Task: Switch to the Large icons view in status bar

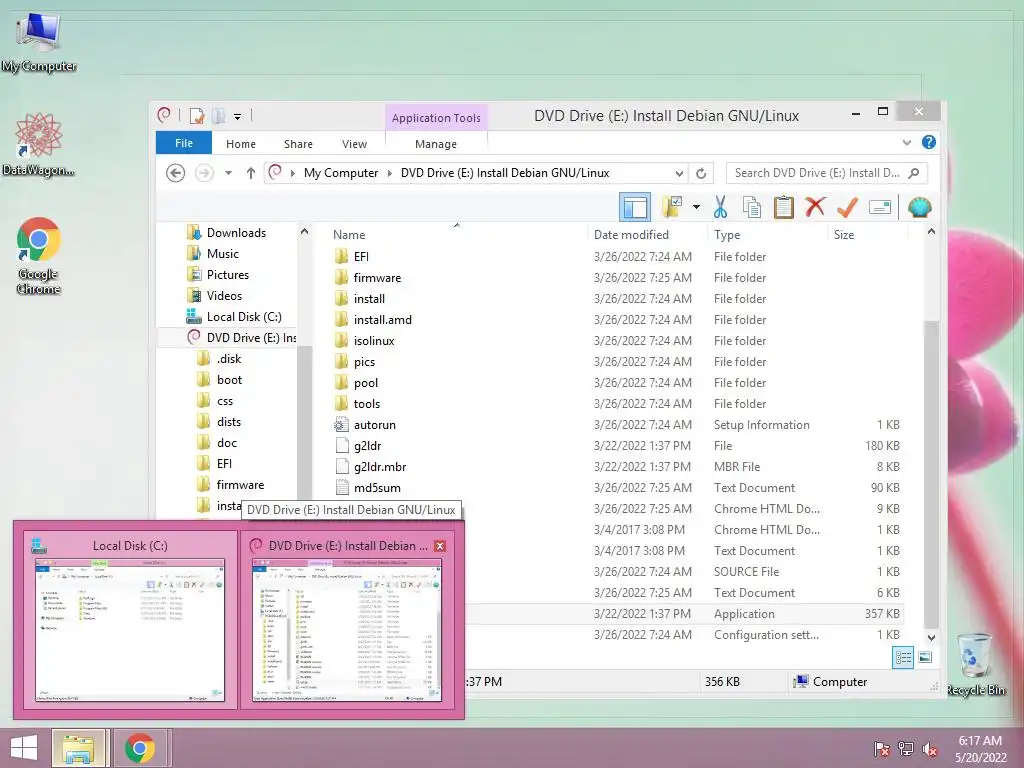Action: (925, 657)
